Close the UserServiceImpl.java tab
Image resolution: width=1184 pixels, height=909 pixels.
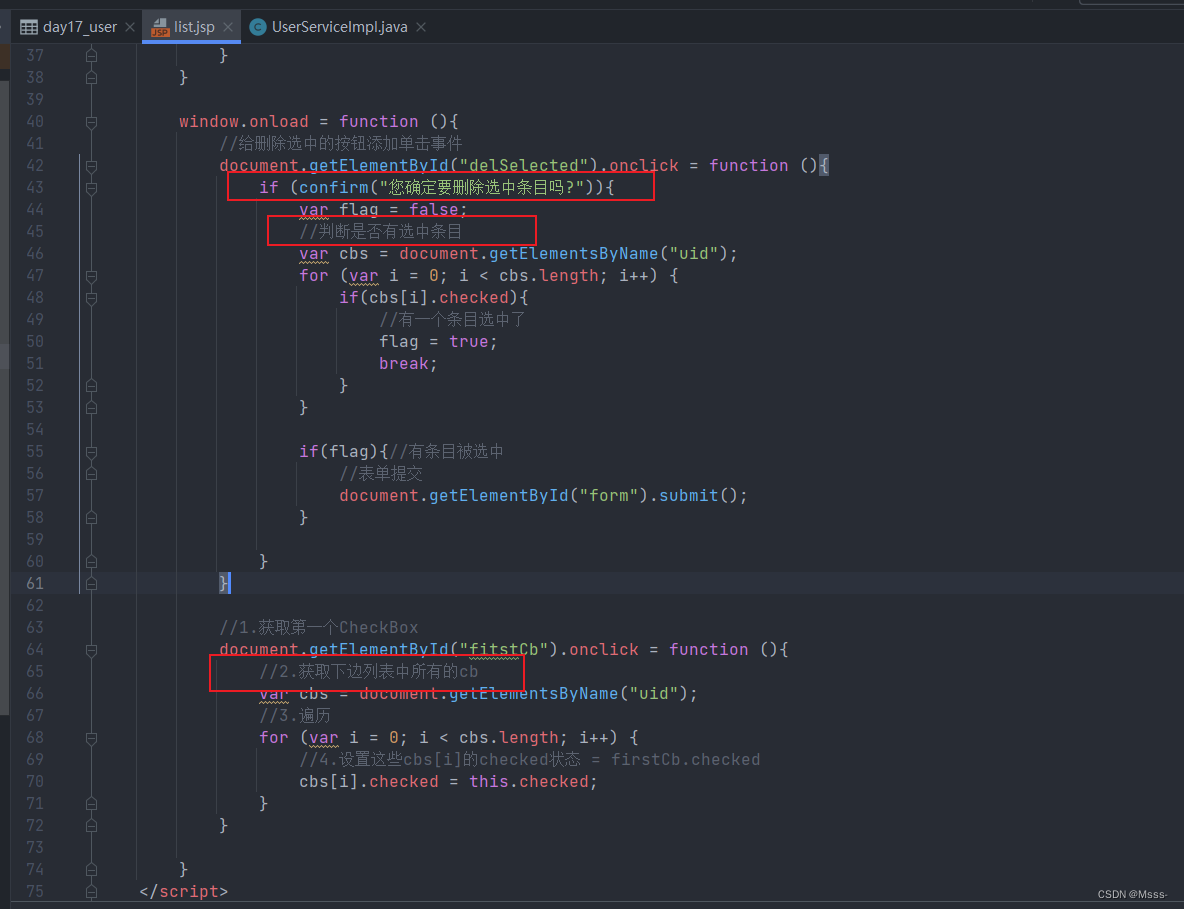421,27
